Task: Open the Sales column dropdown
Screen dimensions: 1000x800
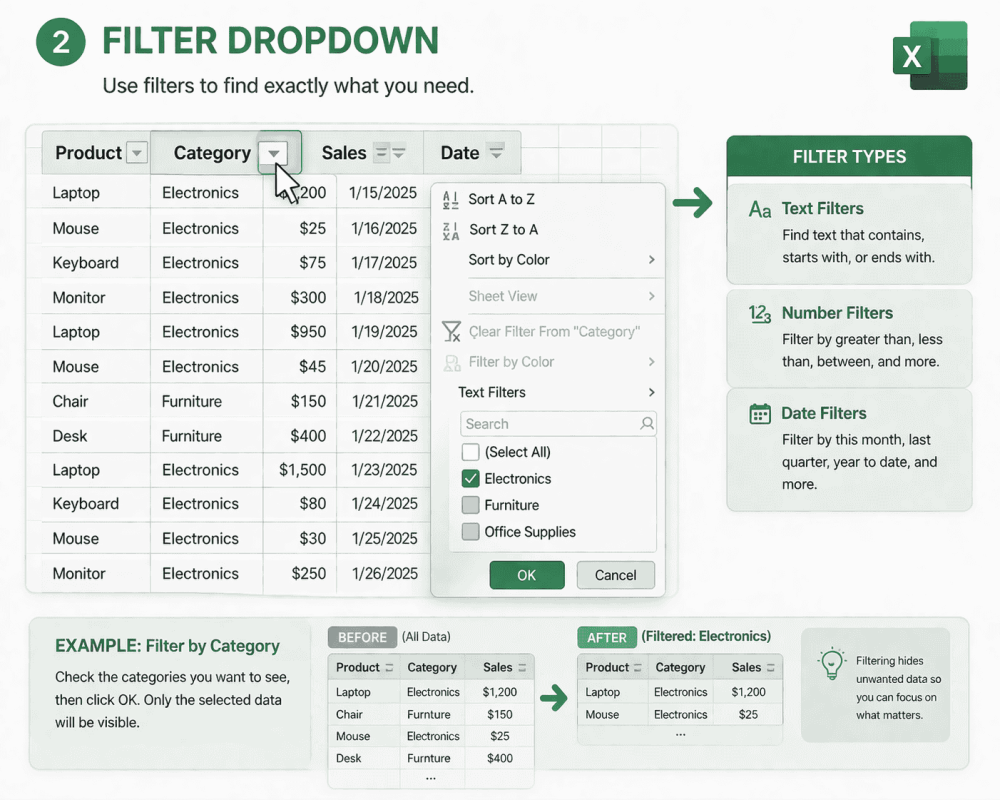Action: tap(398, 152)
